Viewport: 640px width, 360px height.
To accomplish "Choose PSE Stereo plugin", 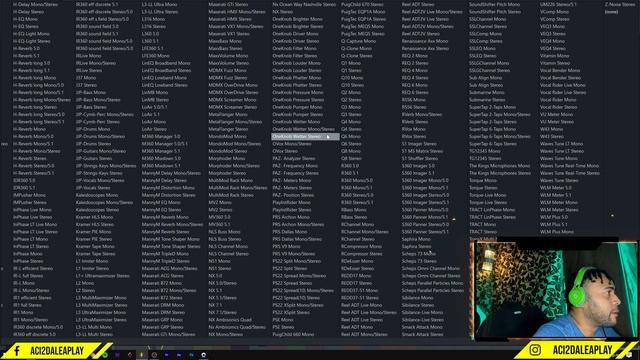I will point(283,327).
